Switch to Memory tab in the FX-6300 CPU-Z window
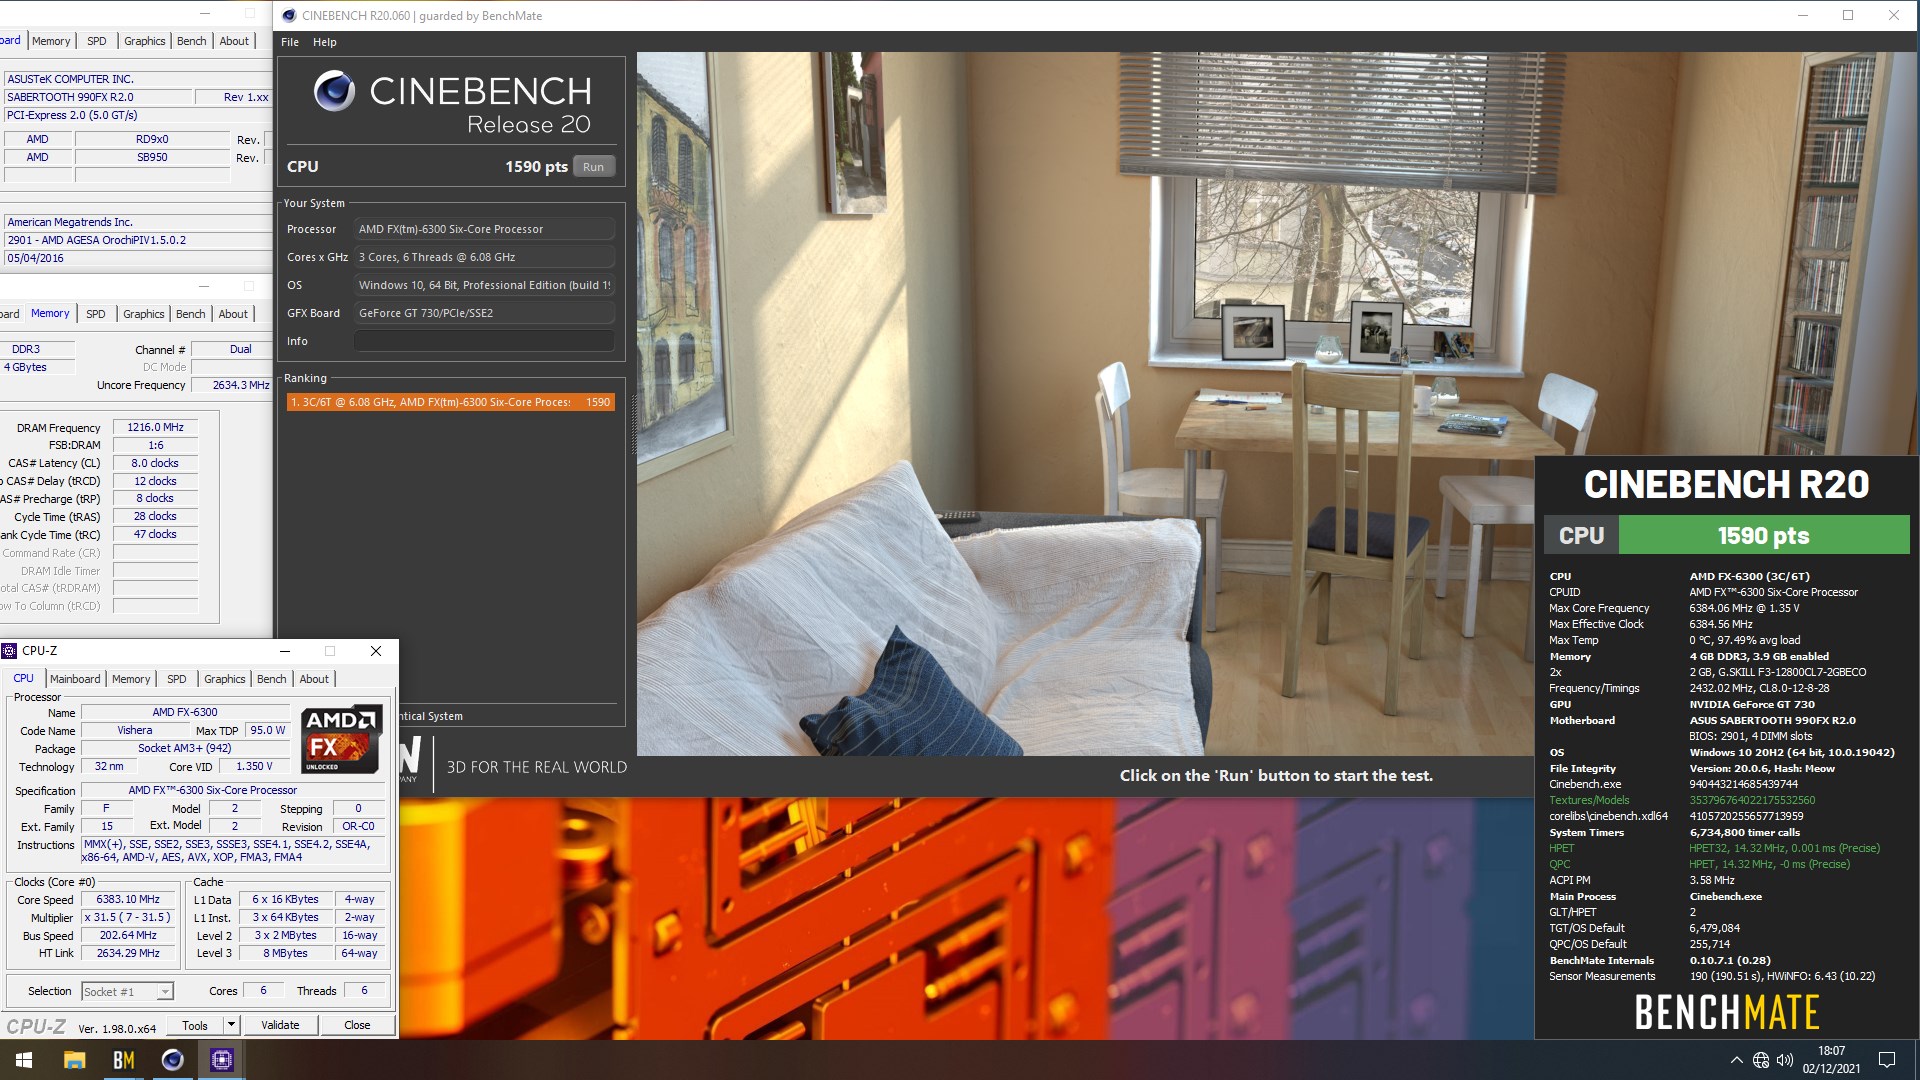The height and width of the screenshot is (1080, 1920). pos(131,679)
